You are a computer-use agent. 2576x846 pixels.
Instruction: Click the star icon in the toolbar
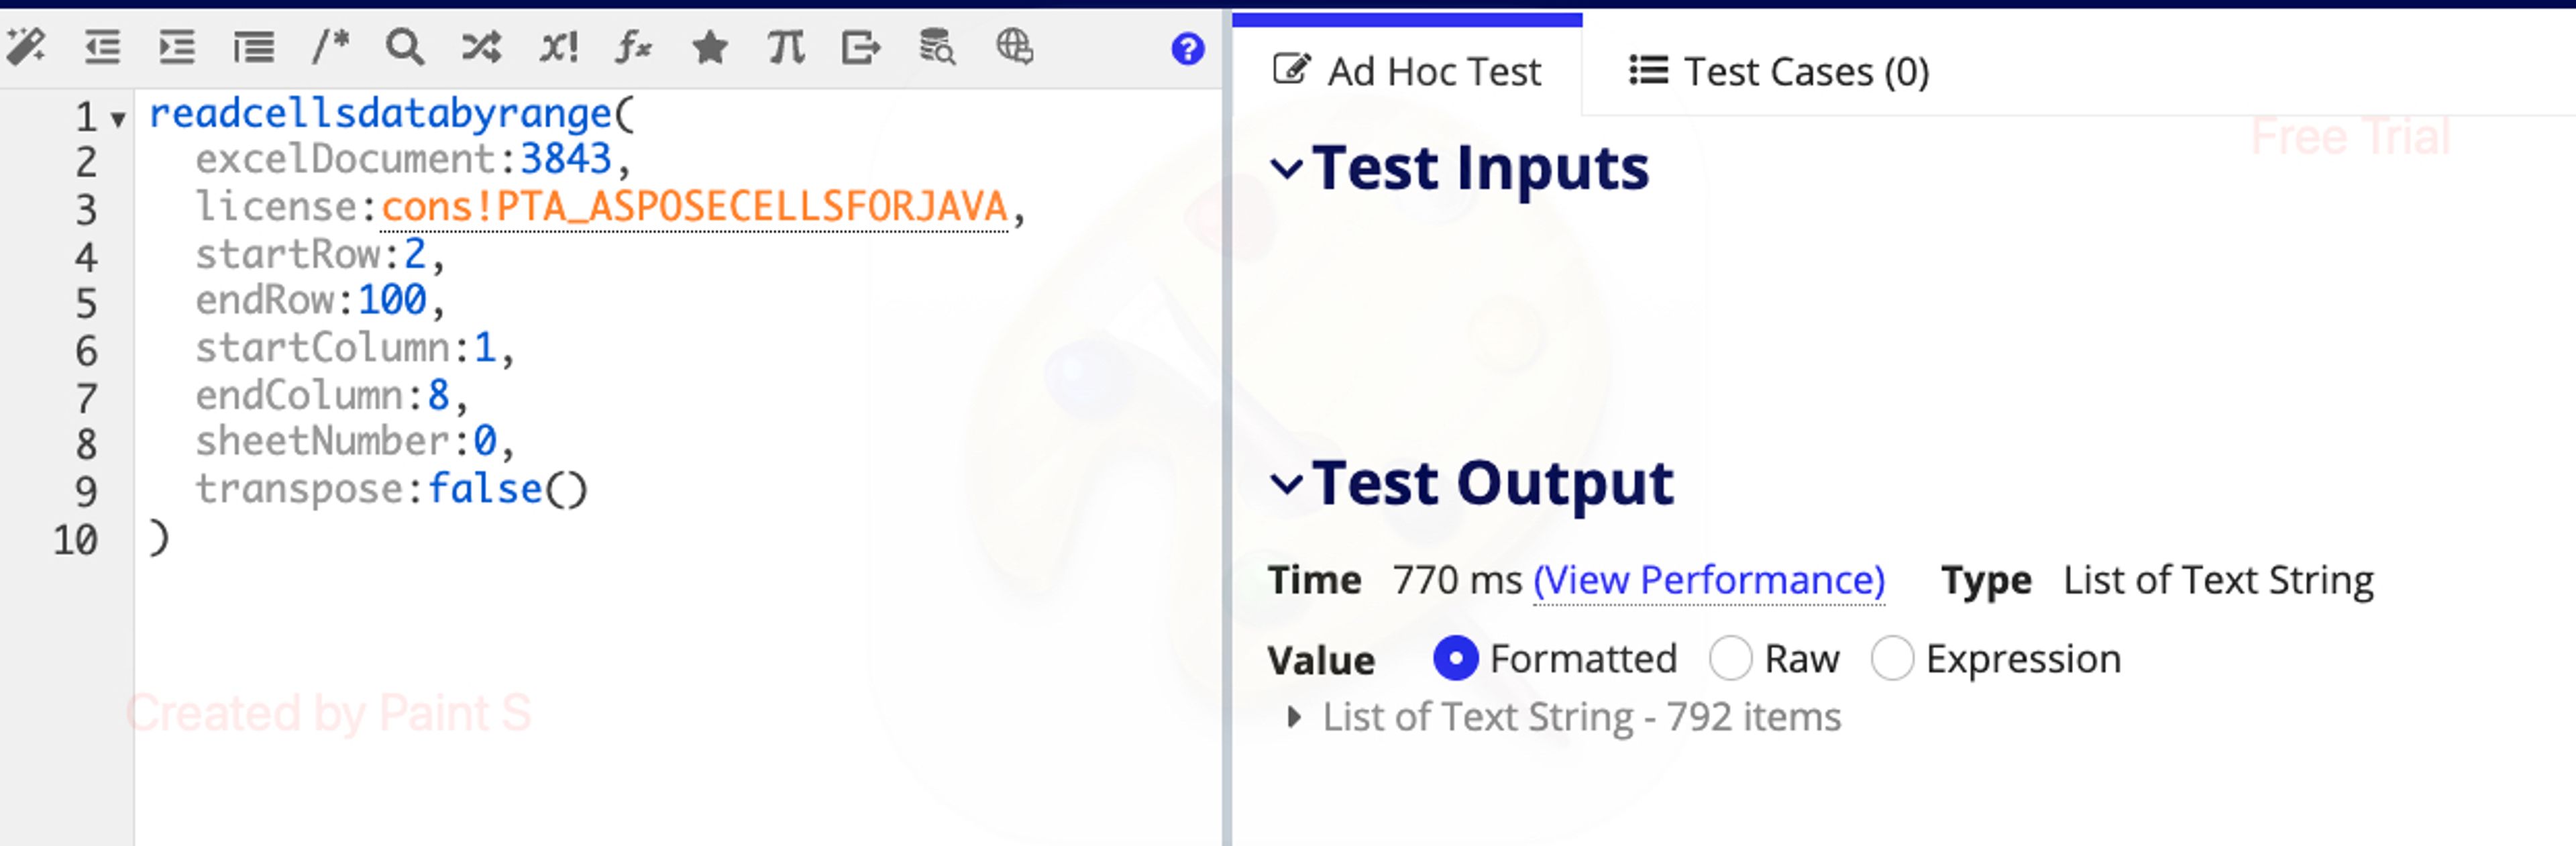coord(710,47)
